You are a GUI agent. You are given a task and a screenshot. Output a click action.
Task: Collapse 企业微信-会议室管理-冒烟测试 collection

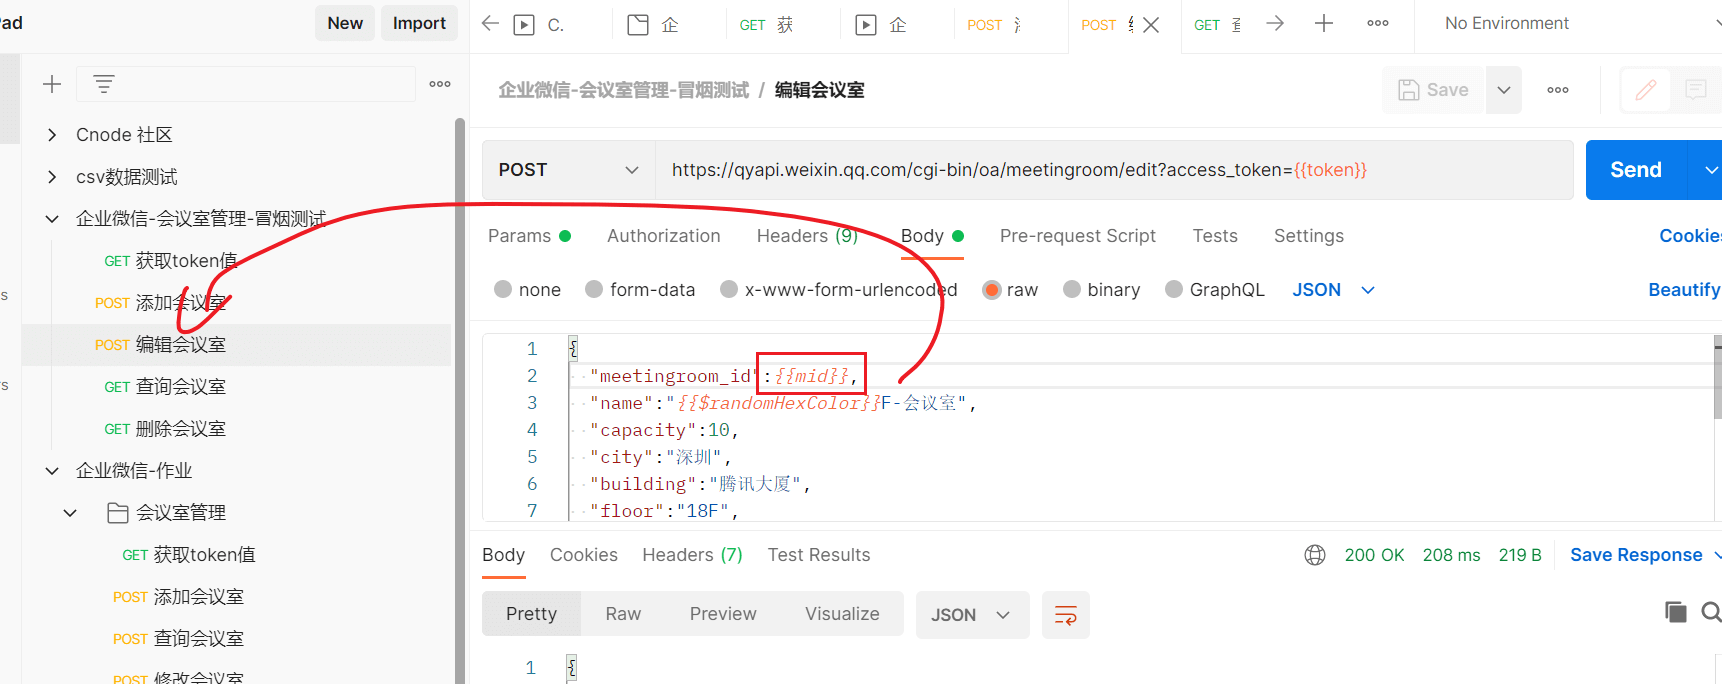coord(52,219)
